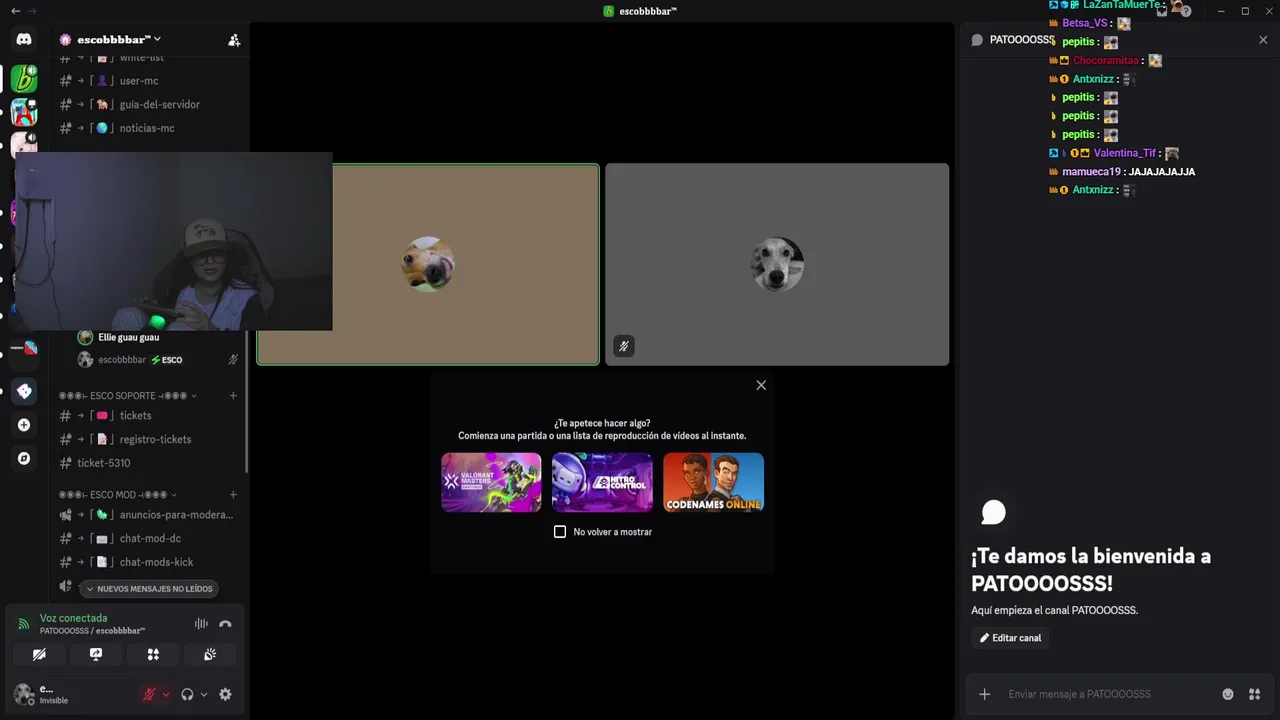Open attachment plus button in chat
Image resolution: width=1280 pixels, height=720 pixels.
click(x=985, y=694)
